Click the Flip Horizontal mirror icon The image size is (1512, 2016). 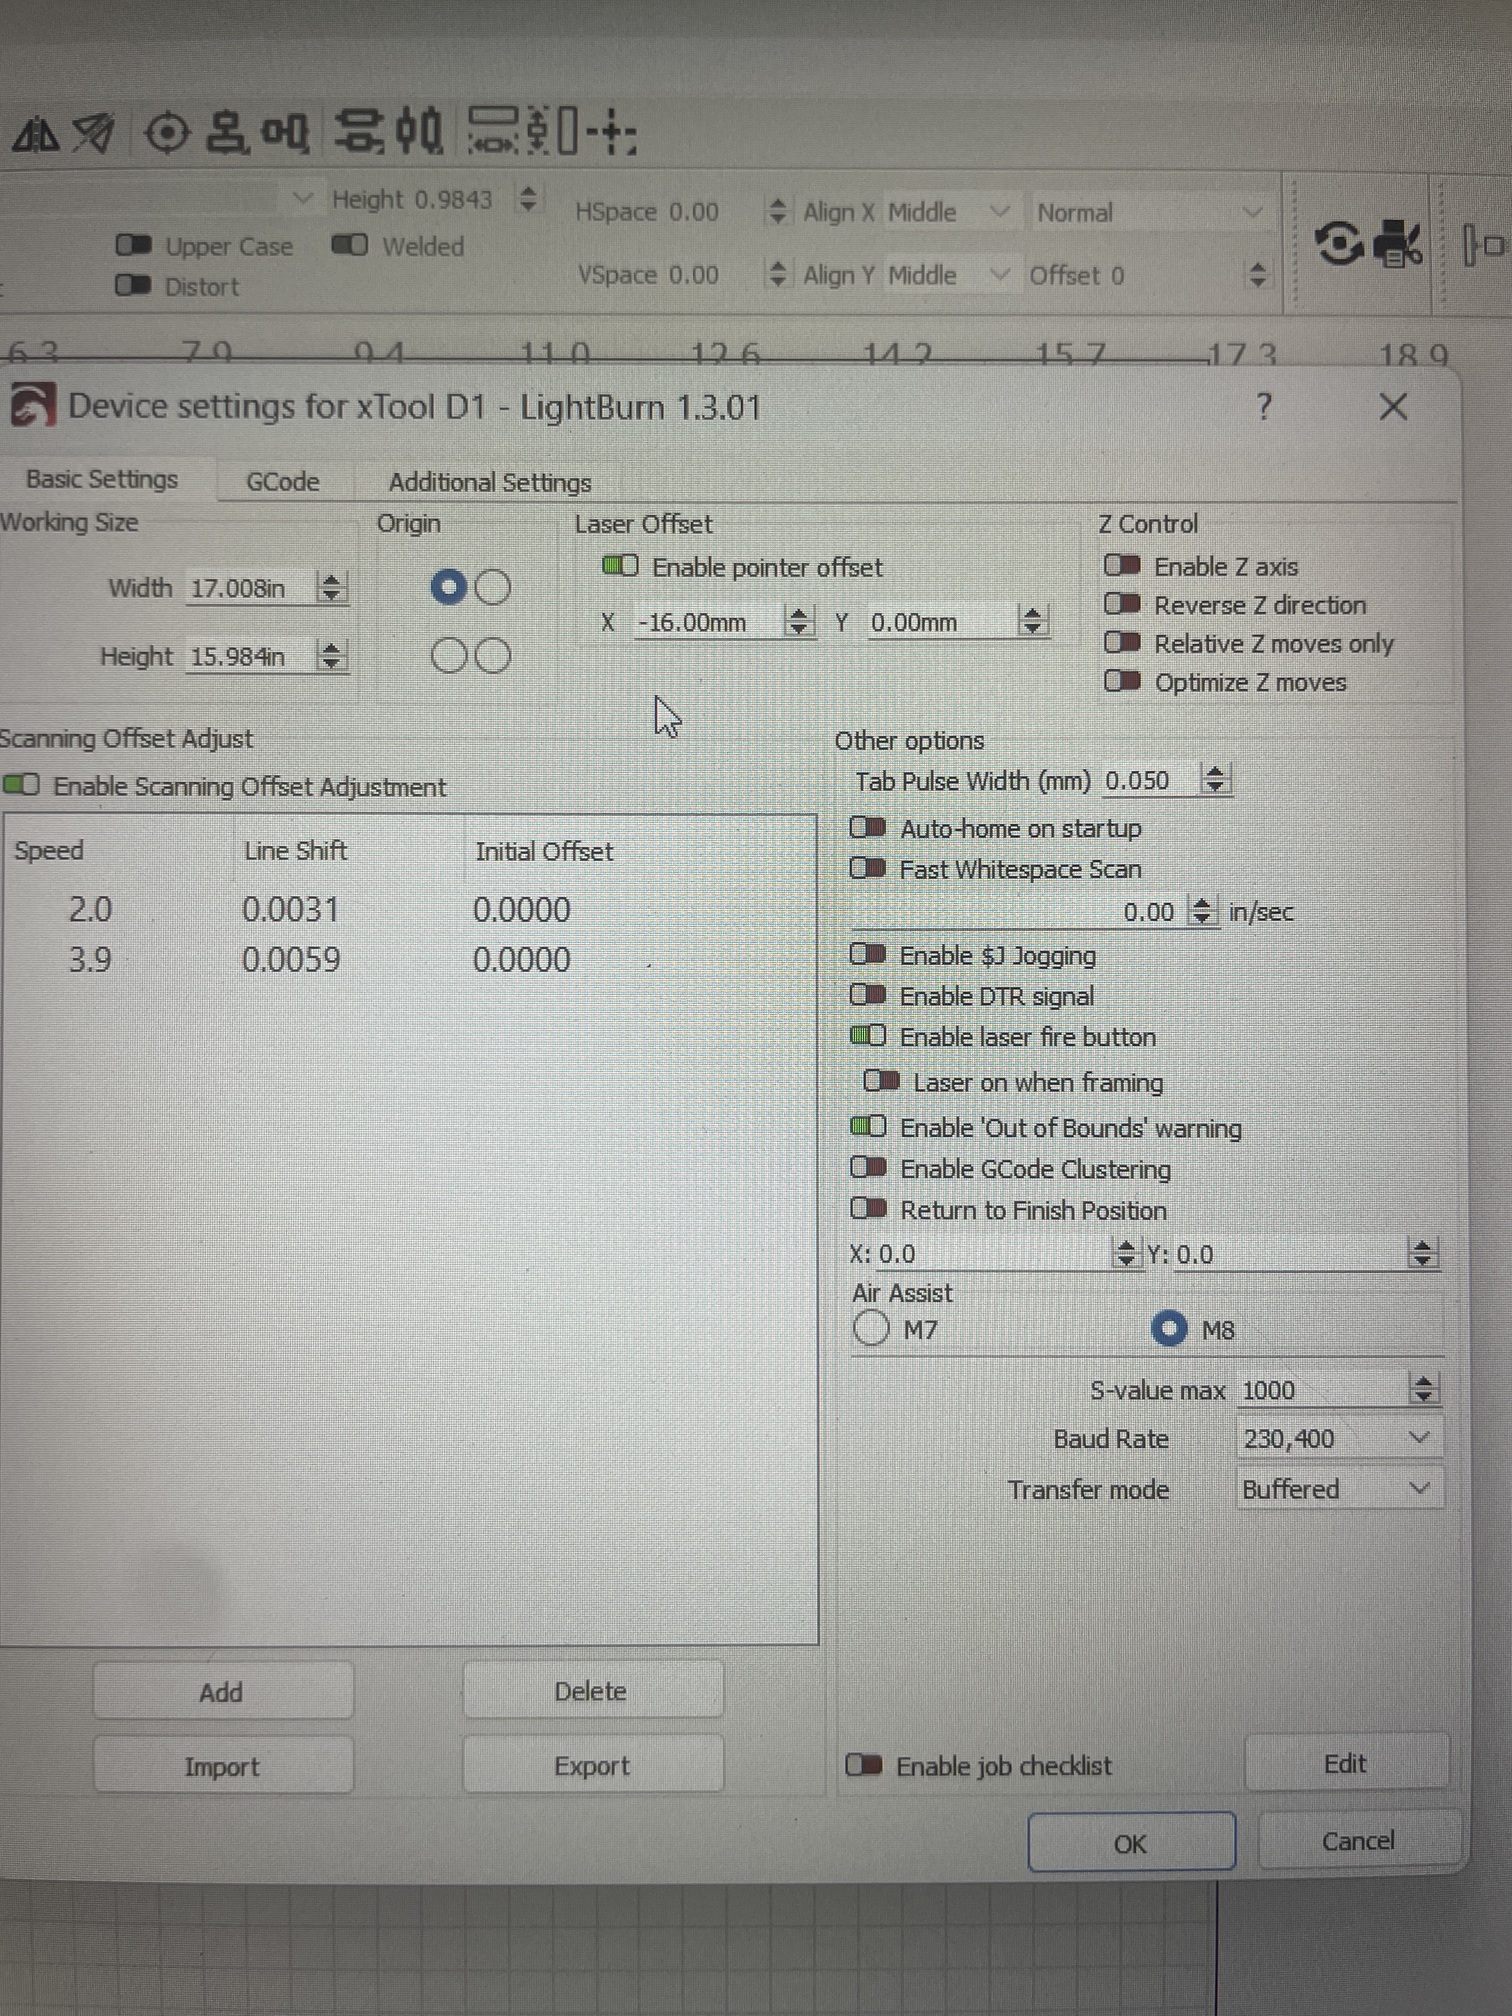[x=36, y=133]
